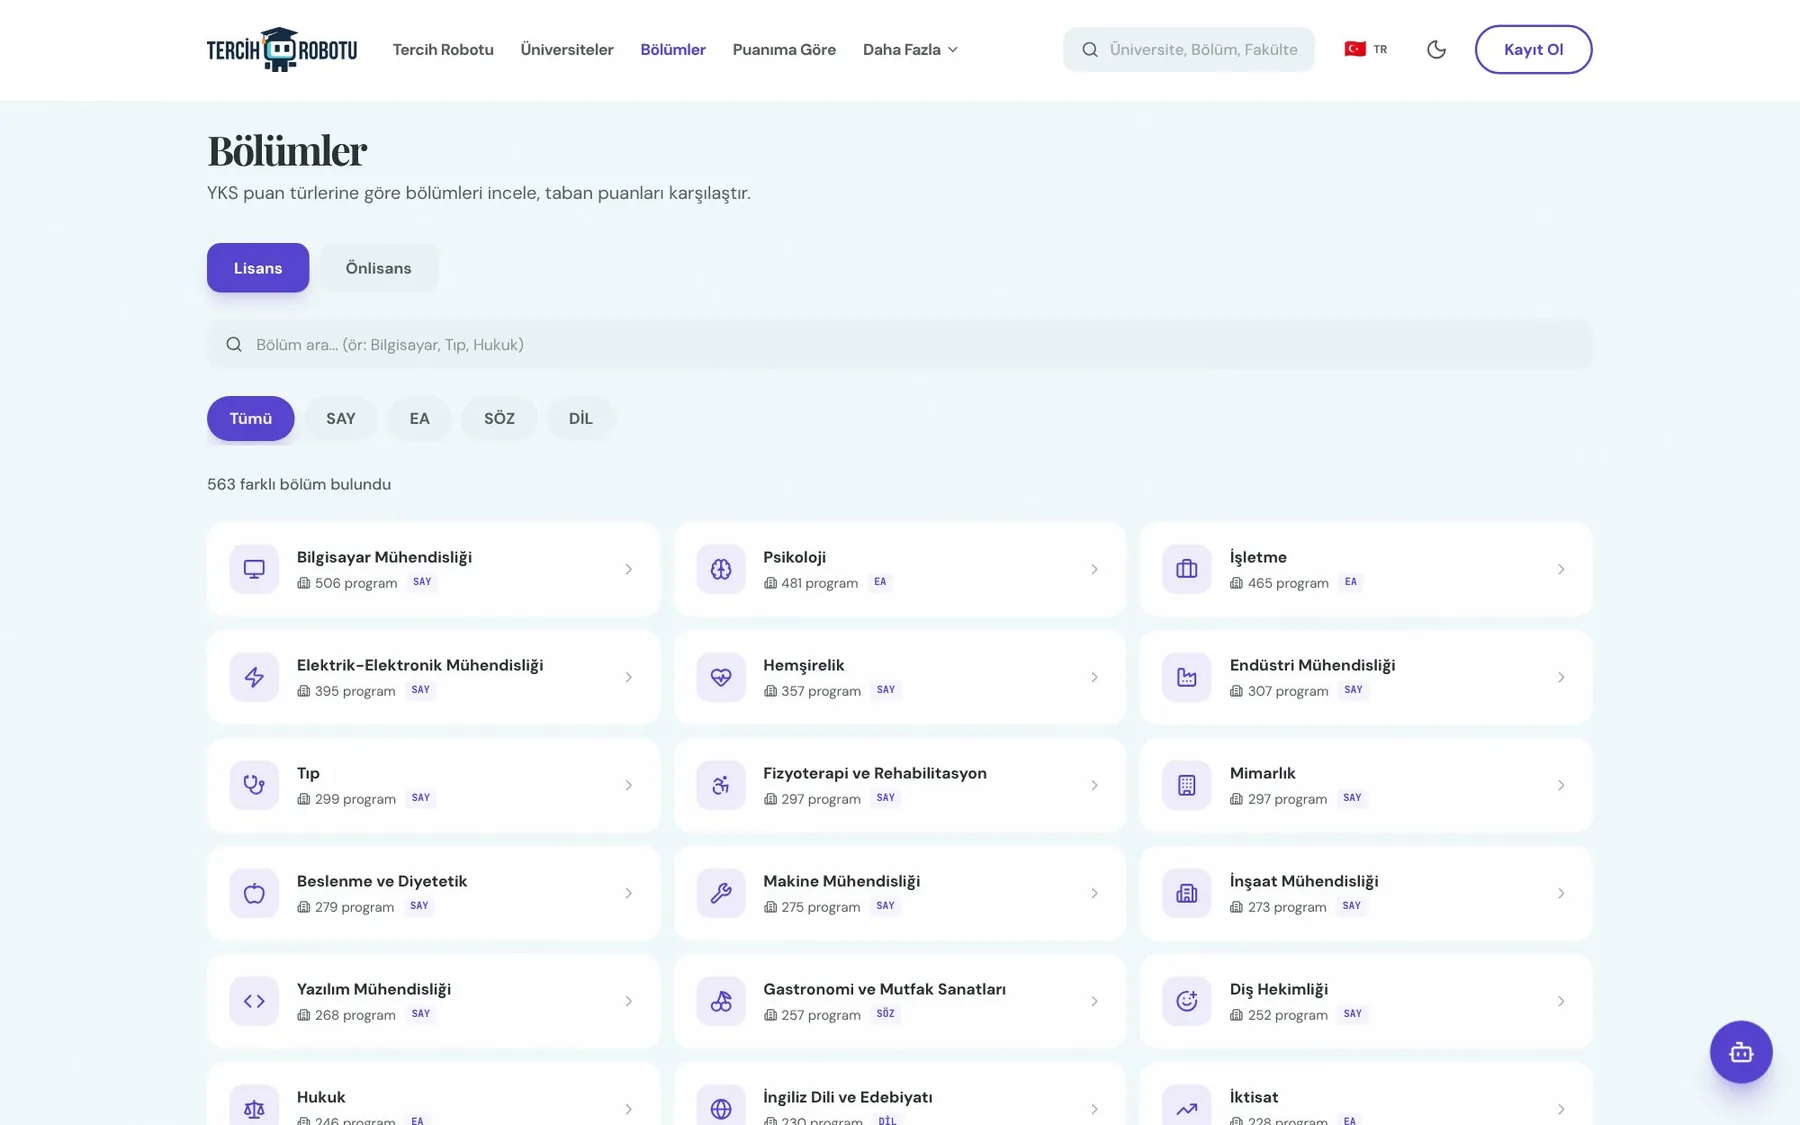1800x1125 pixels.
Task: Open the TR language selector
Action: (1366, 49)
